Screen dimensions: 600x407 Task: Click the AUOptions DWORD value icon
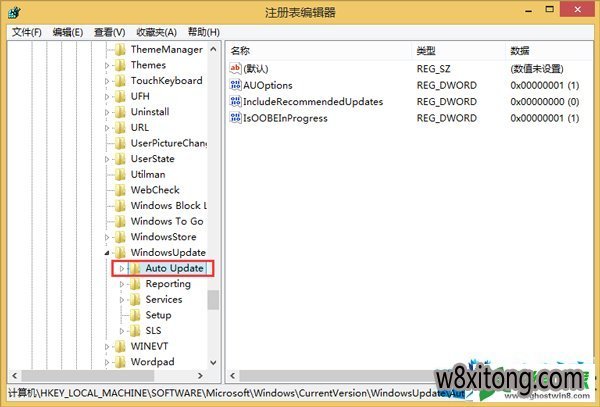point(235,85)
